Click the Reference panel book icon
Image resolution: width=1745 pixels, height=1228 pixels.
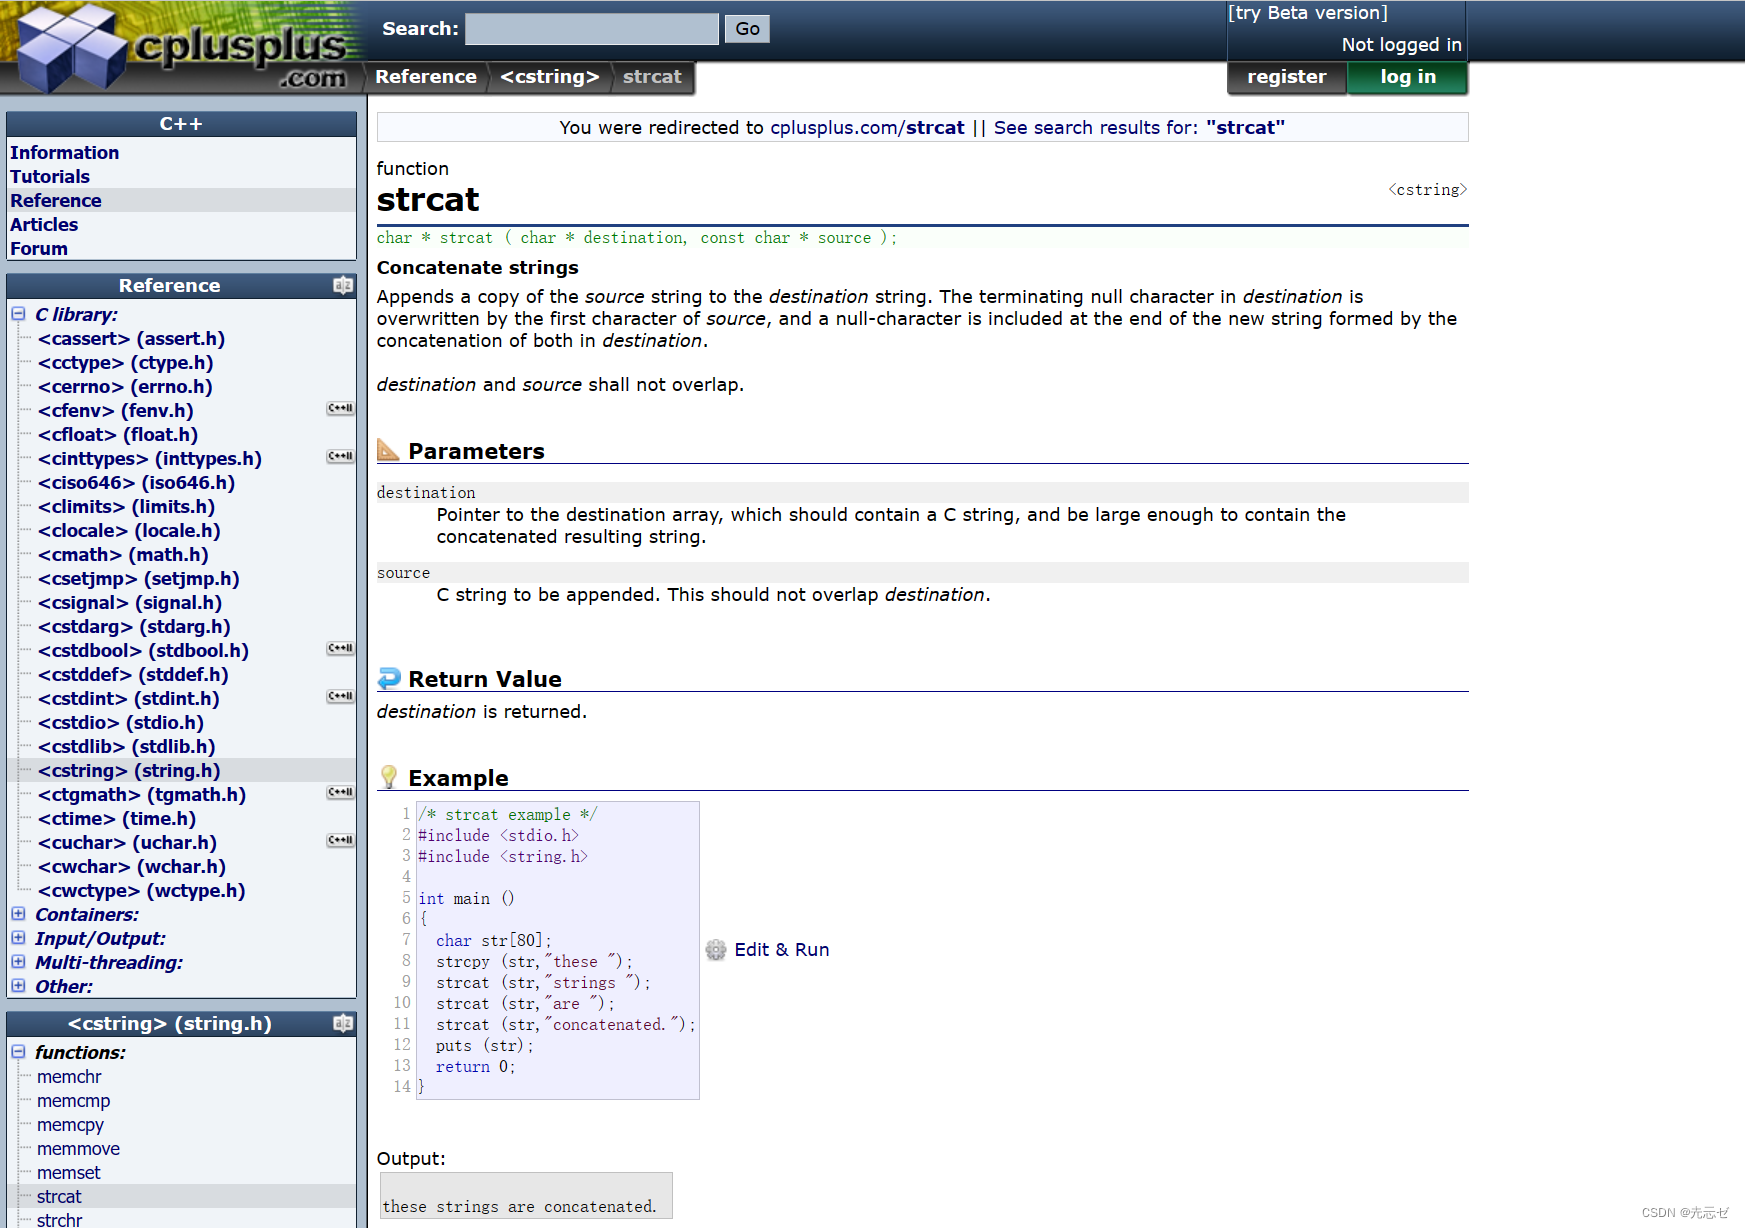pos(343,286)
